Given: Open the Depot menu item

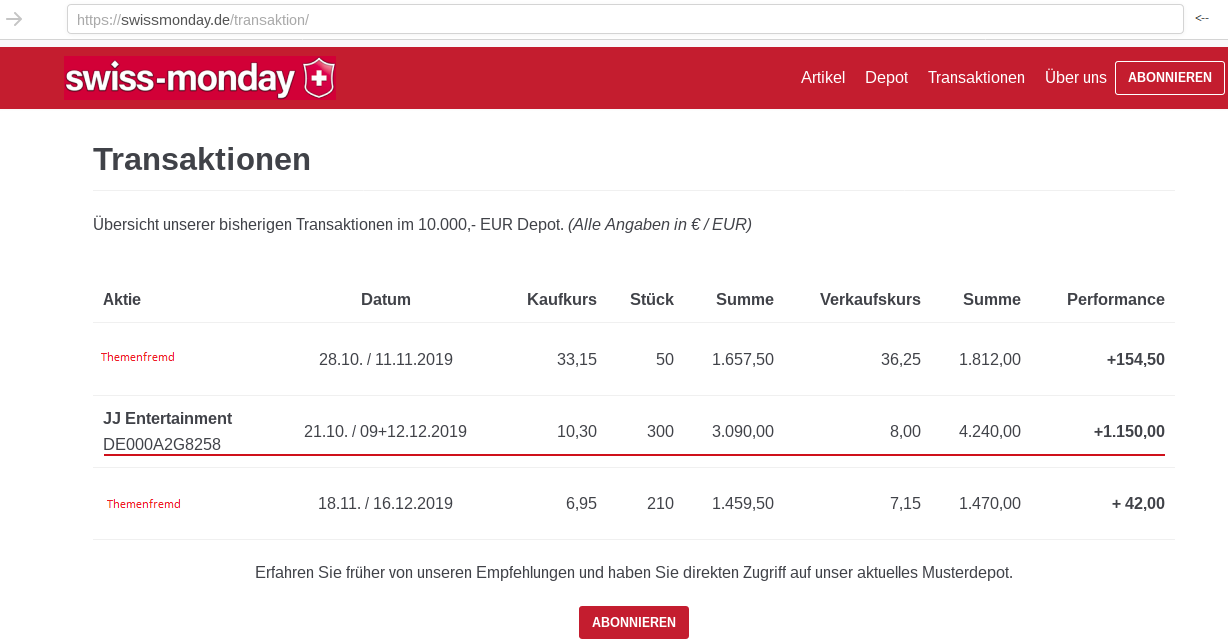Looking at the screenshot, I should 886,77.
